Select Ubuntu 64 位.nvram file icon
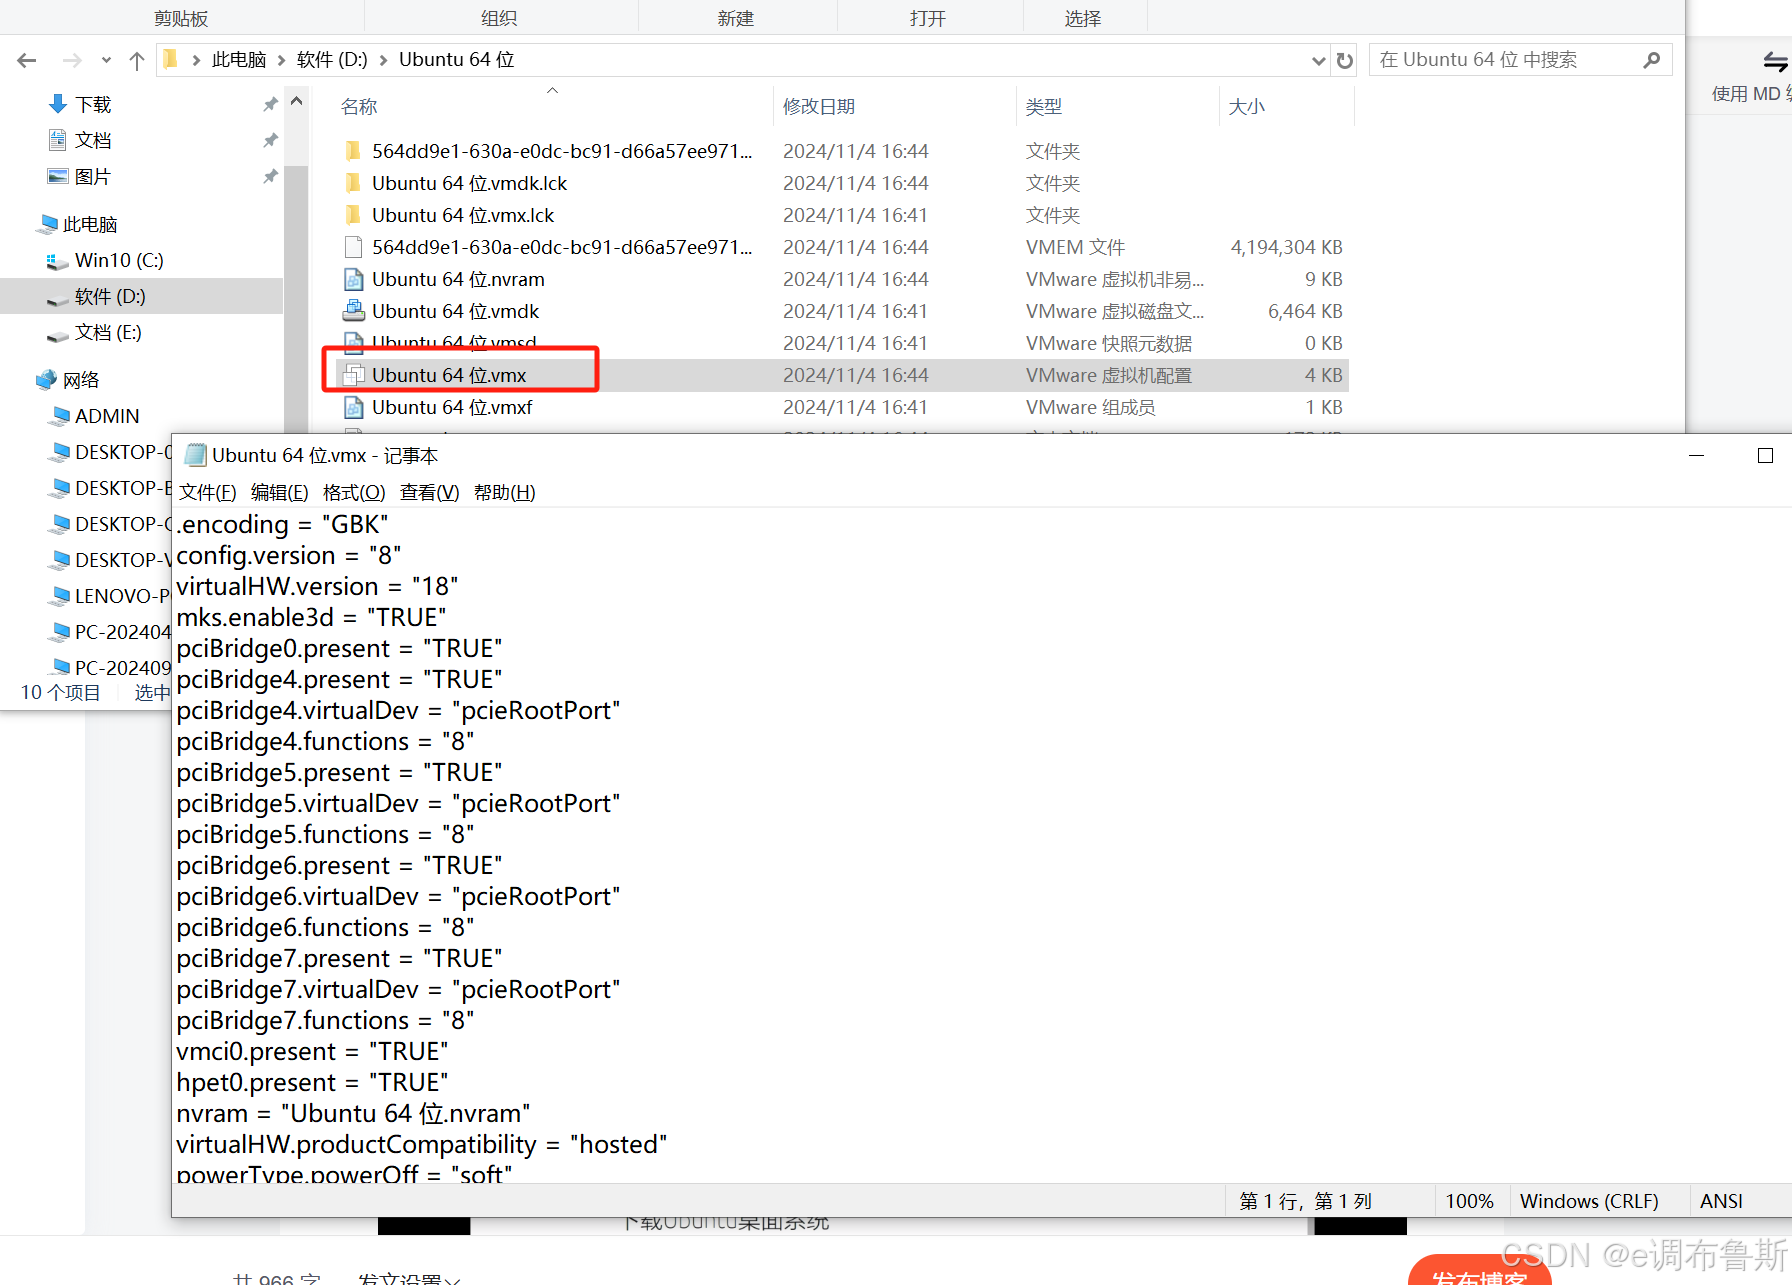 point(353,279)
